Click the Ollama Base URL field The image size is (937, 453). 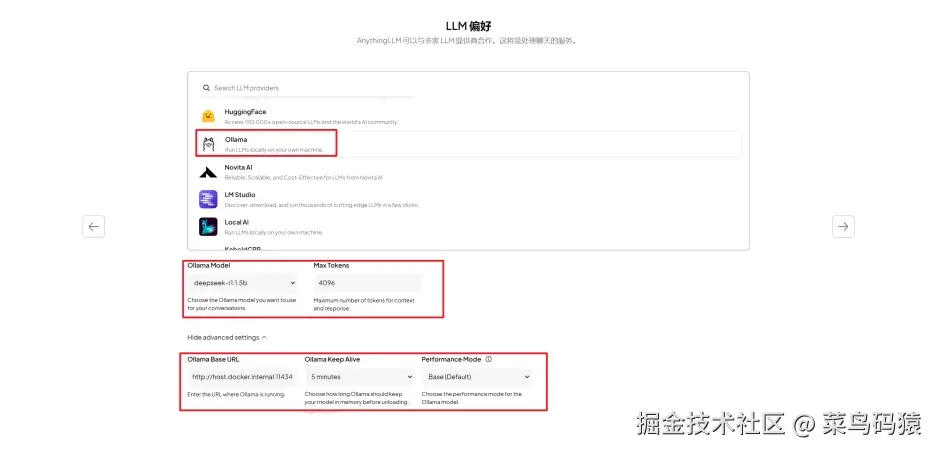coord(242,377)
